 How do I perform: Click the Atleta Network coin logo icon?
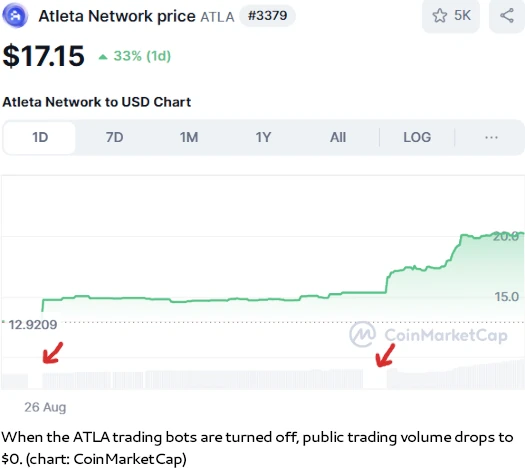pos(15,16)
